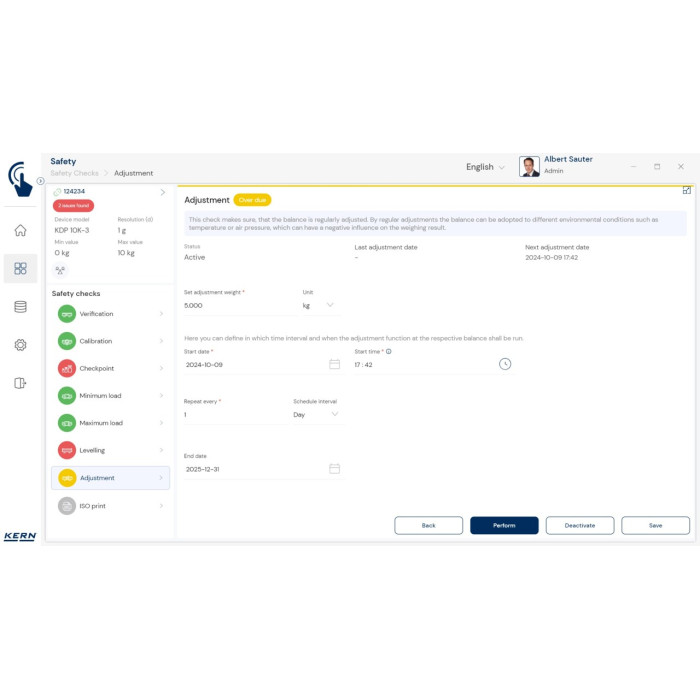Image resolution: width=700 pixels, height=700 pixels.
Task: Select Minimum load safety check
Action: tap(110, 396)
